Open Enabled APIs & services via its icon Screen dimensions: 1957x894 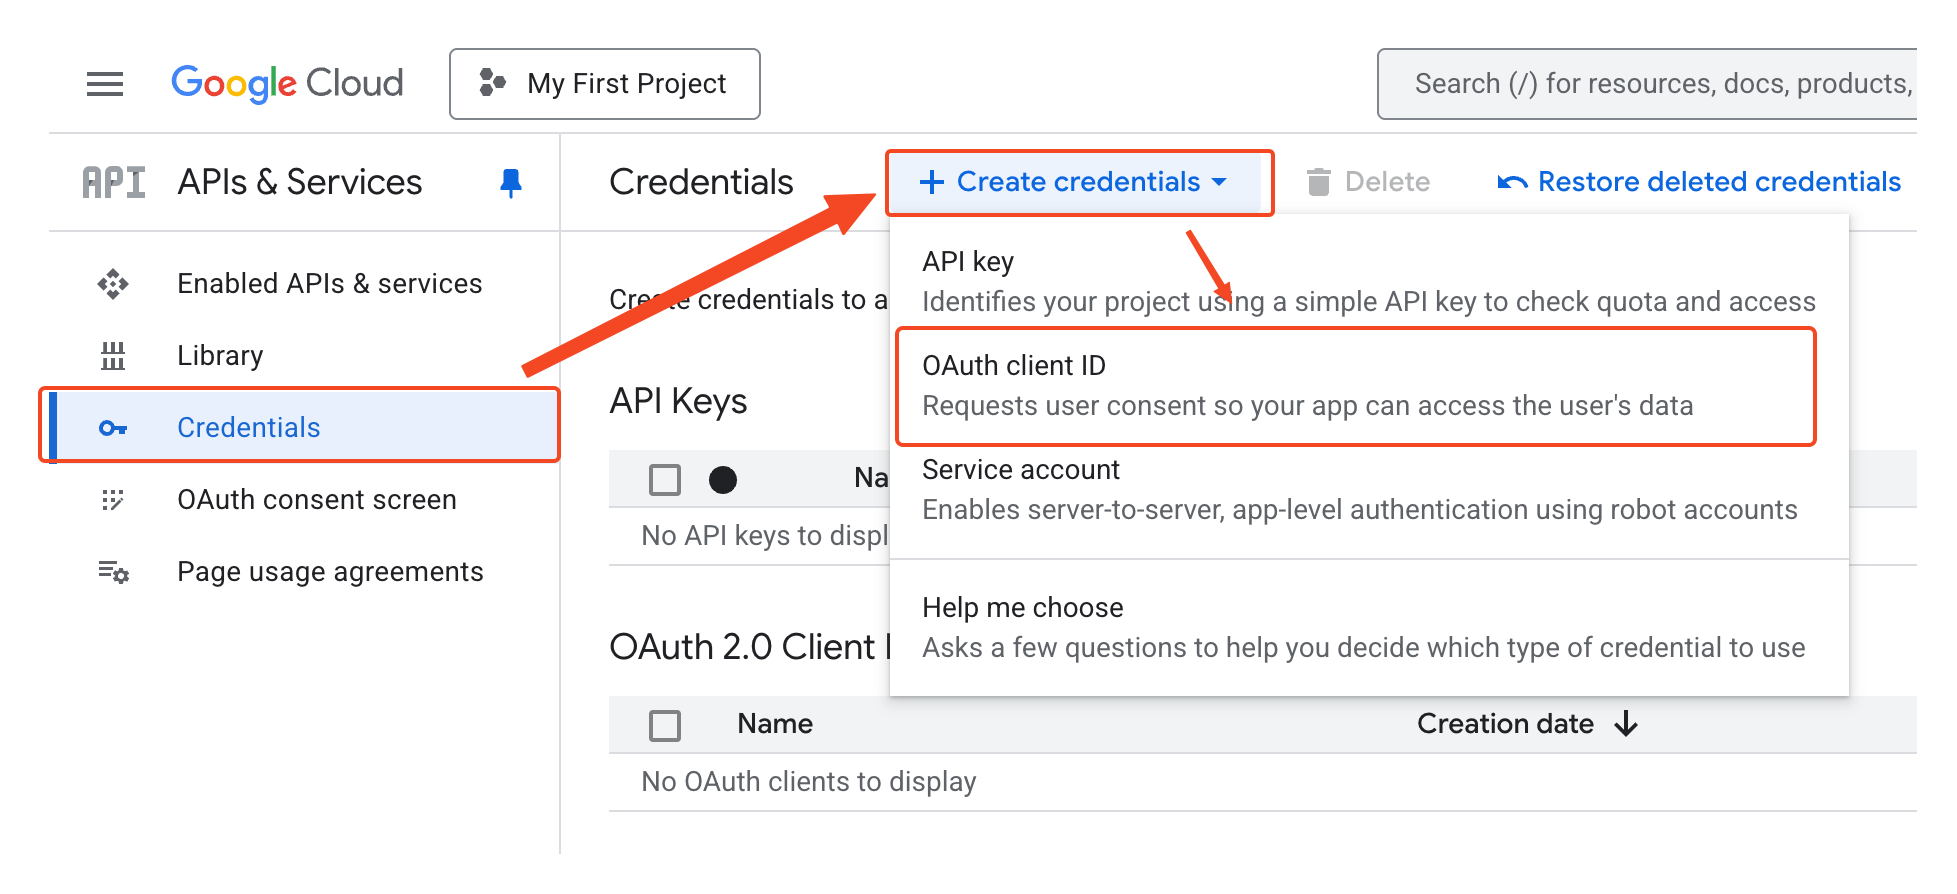(113, 283)
